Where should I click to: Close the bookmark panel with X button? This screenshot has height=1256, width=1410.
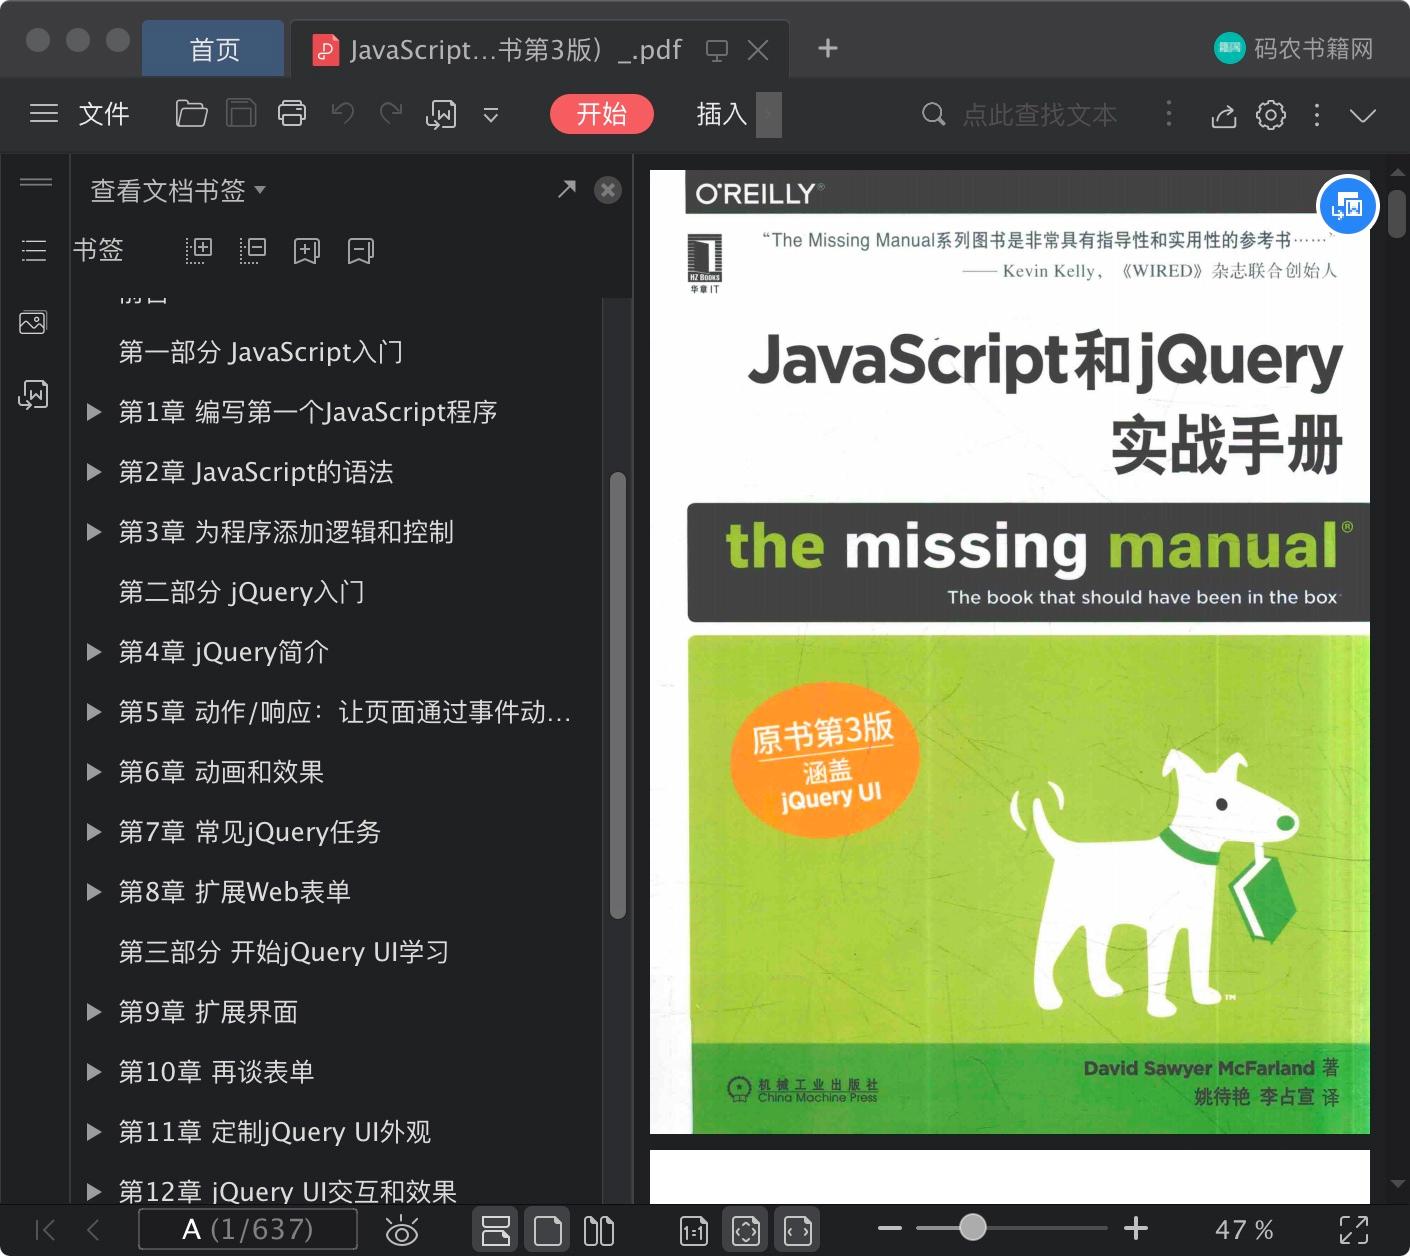608,190
